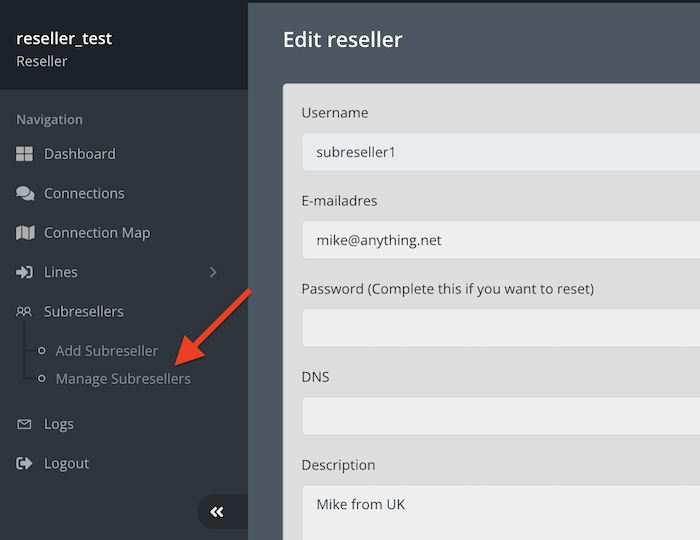Image resolution: width=700 pixels, height=540 pixels.
Task: Focus the DNS text field
Action: click(500, 416)
